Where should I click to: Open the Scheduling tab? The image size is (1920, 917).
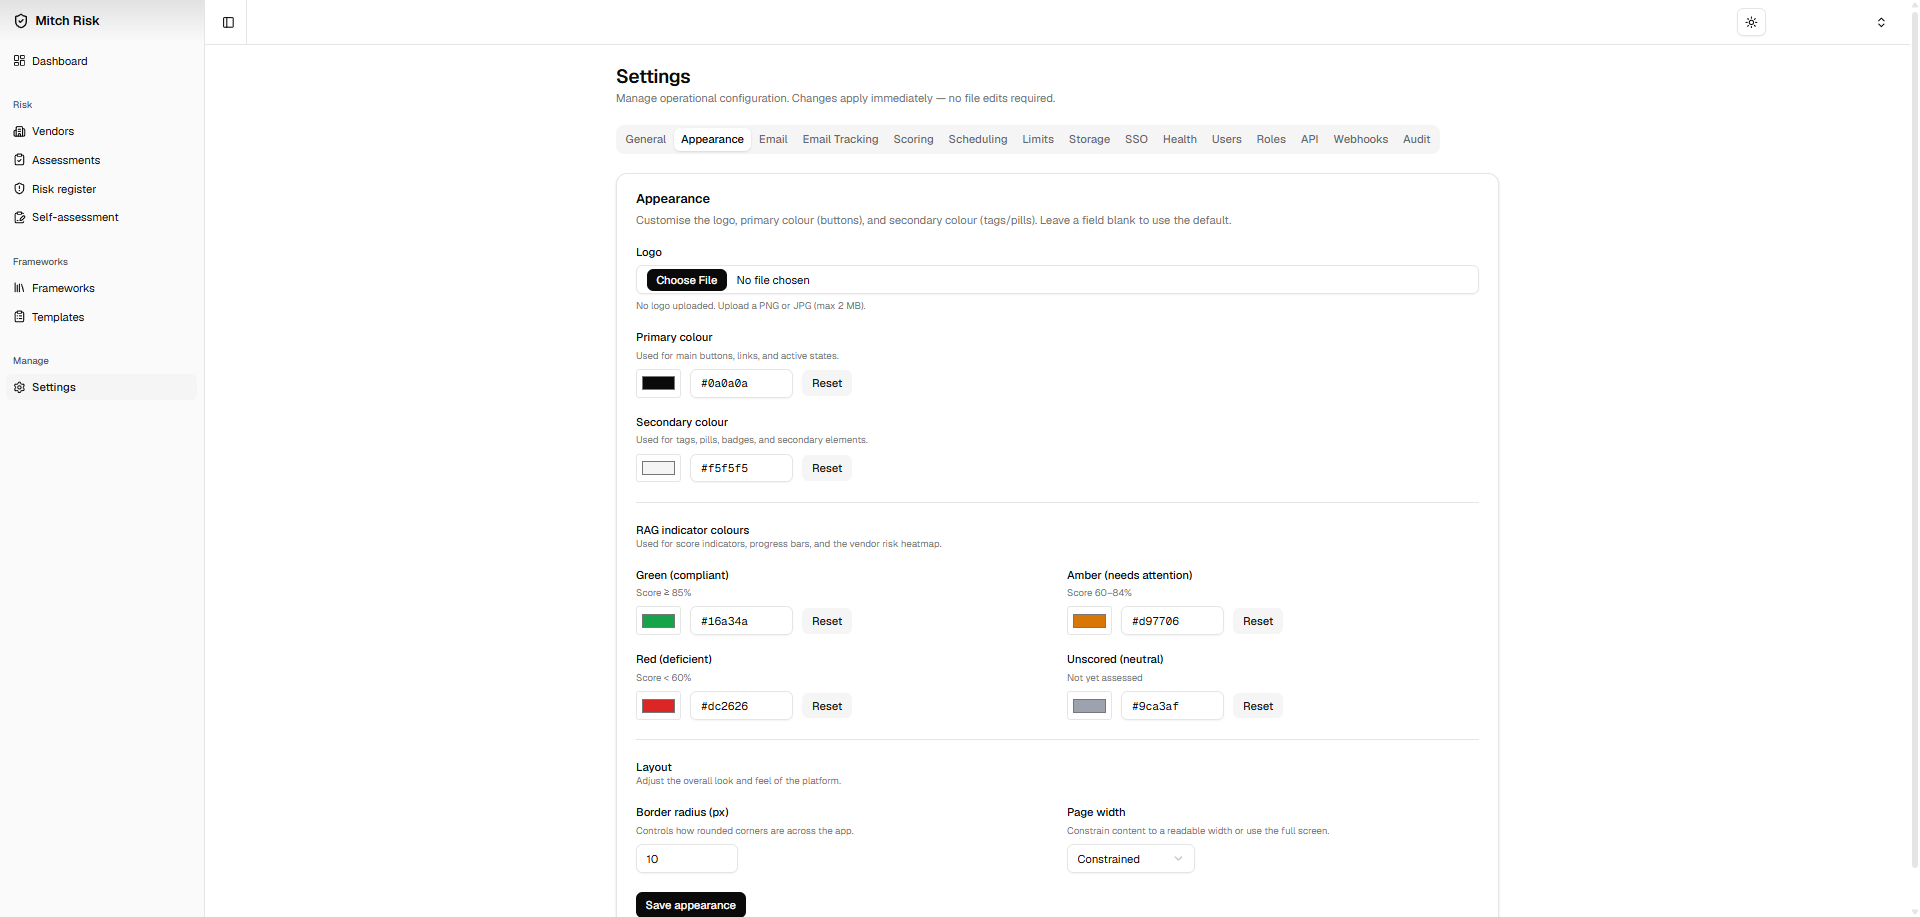[978, 139]
